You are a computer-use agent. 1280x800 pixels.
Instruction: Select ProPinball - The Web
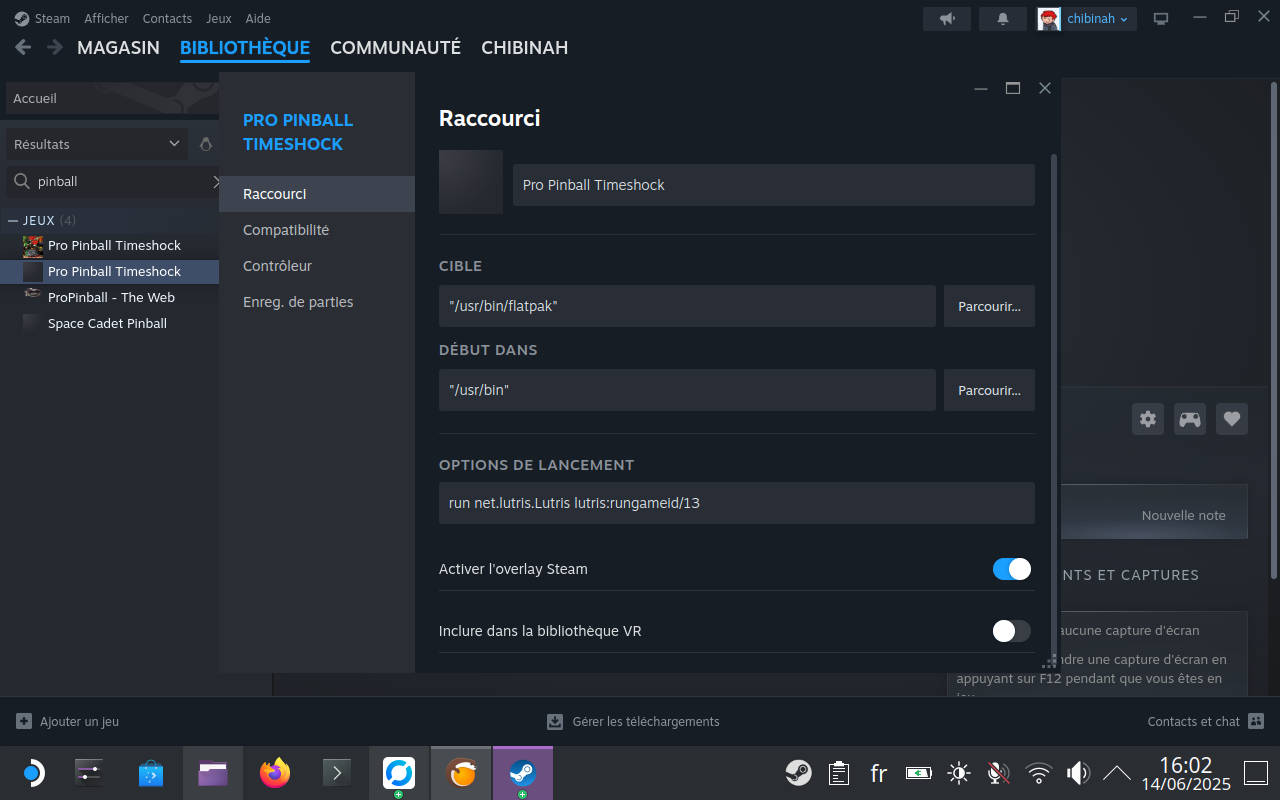click(110, 297)
